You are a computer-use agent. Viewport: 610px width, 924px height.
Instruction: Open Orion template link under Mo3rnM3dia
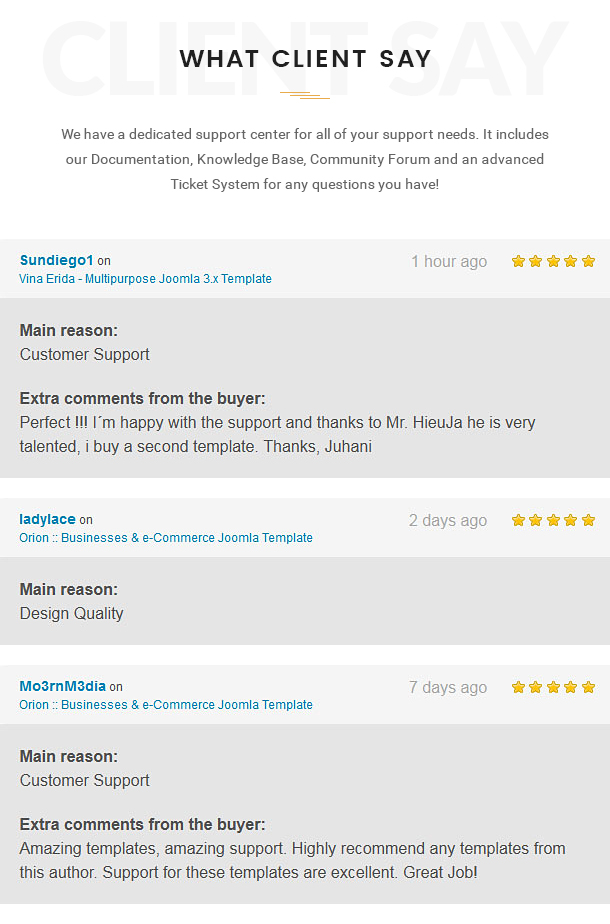(x=166, y=704)
